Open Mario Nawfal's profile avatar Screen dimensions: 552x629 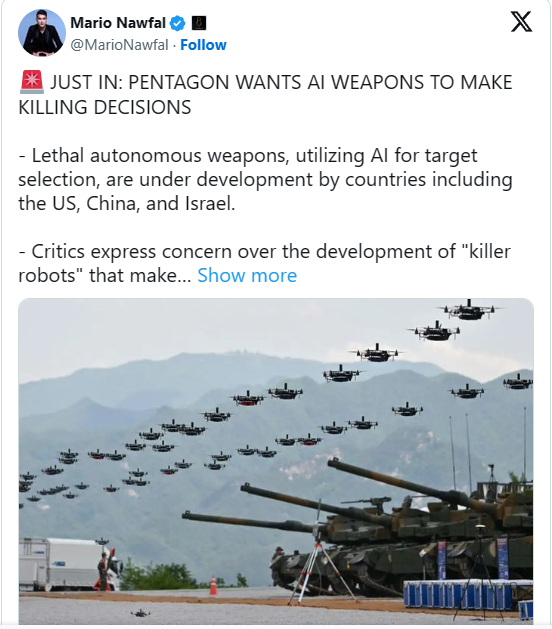(42, 32)
